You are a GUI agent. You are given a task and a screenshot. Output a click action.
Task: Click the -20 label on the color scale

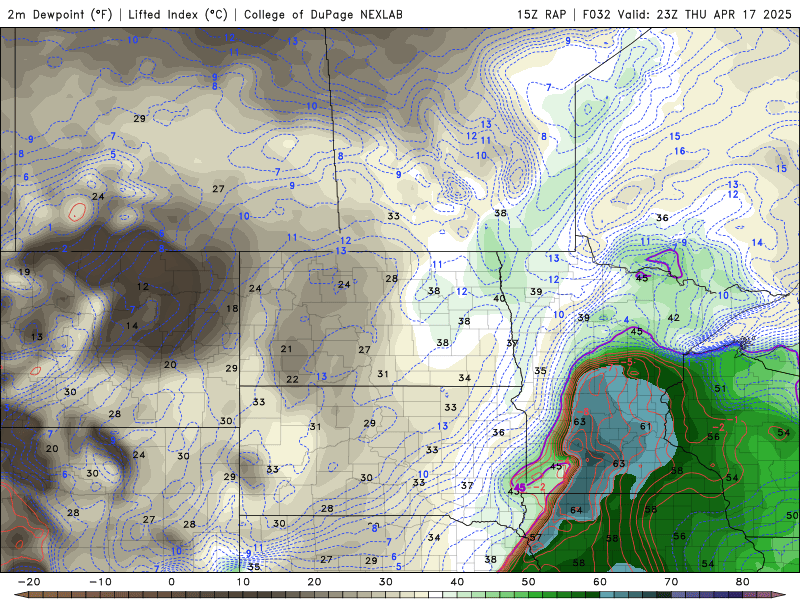pos(29,582)
